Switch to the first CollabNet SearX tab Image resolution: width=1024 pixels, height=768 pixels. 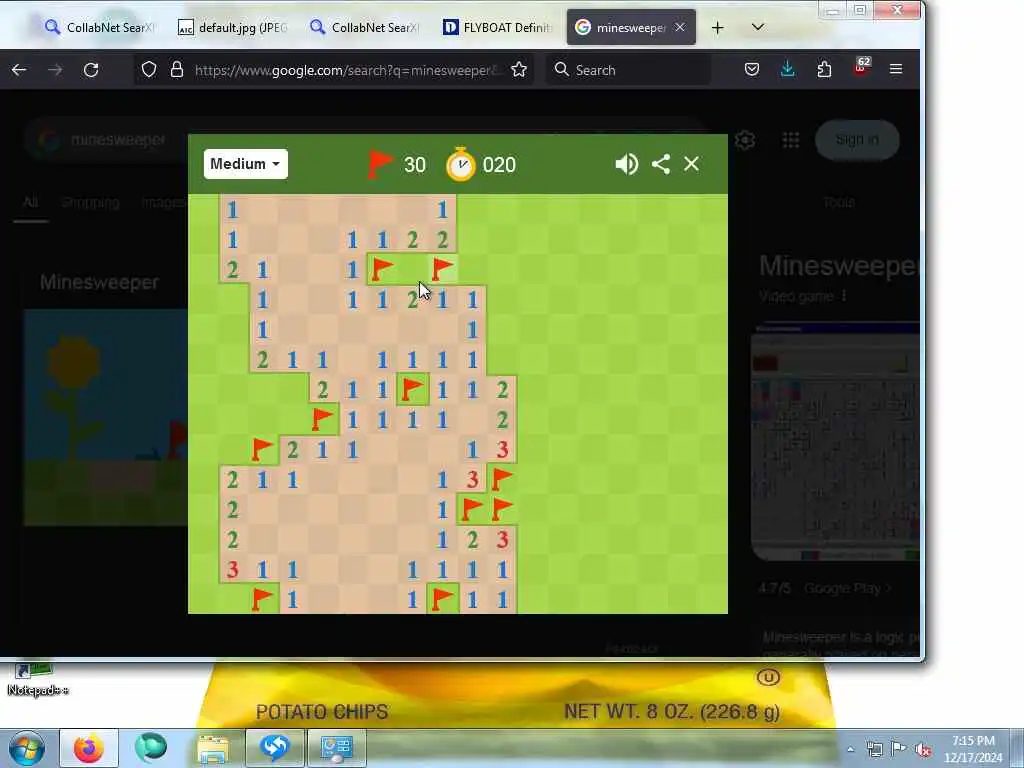pyautogui.click(x=100, y=27)
